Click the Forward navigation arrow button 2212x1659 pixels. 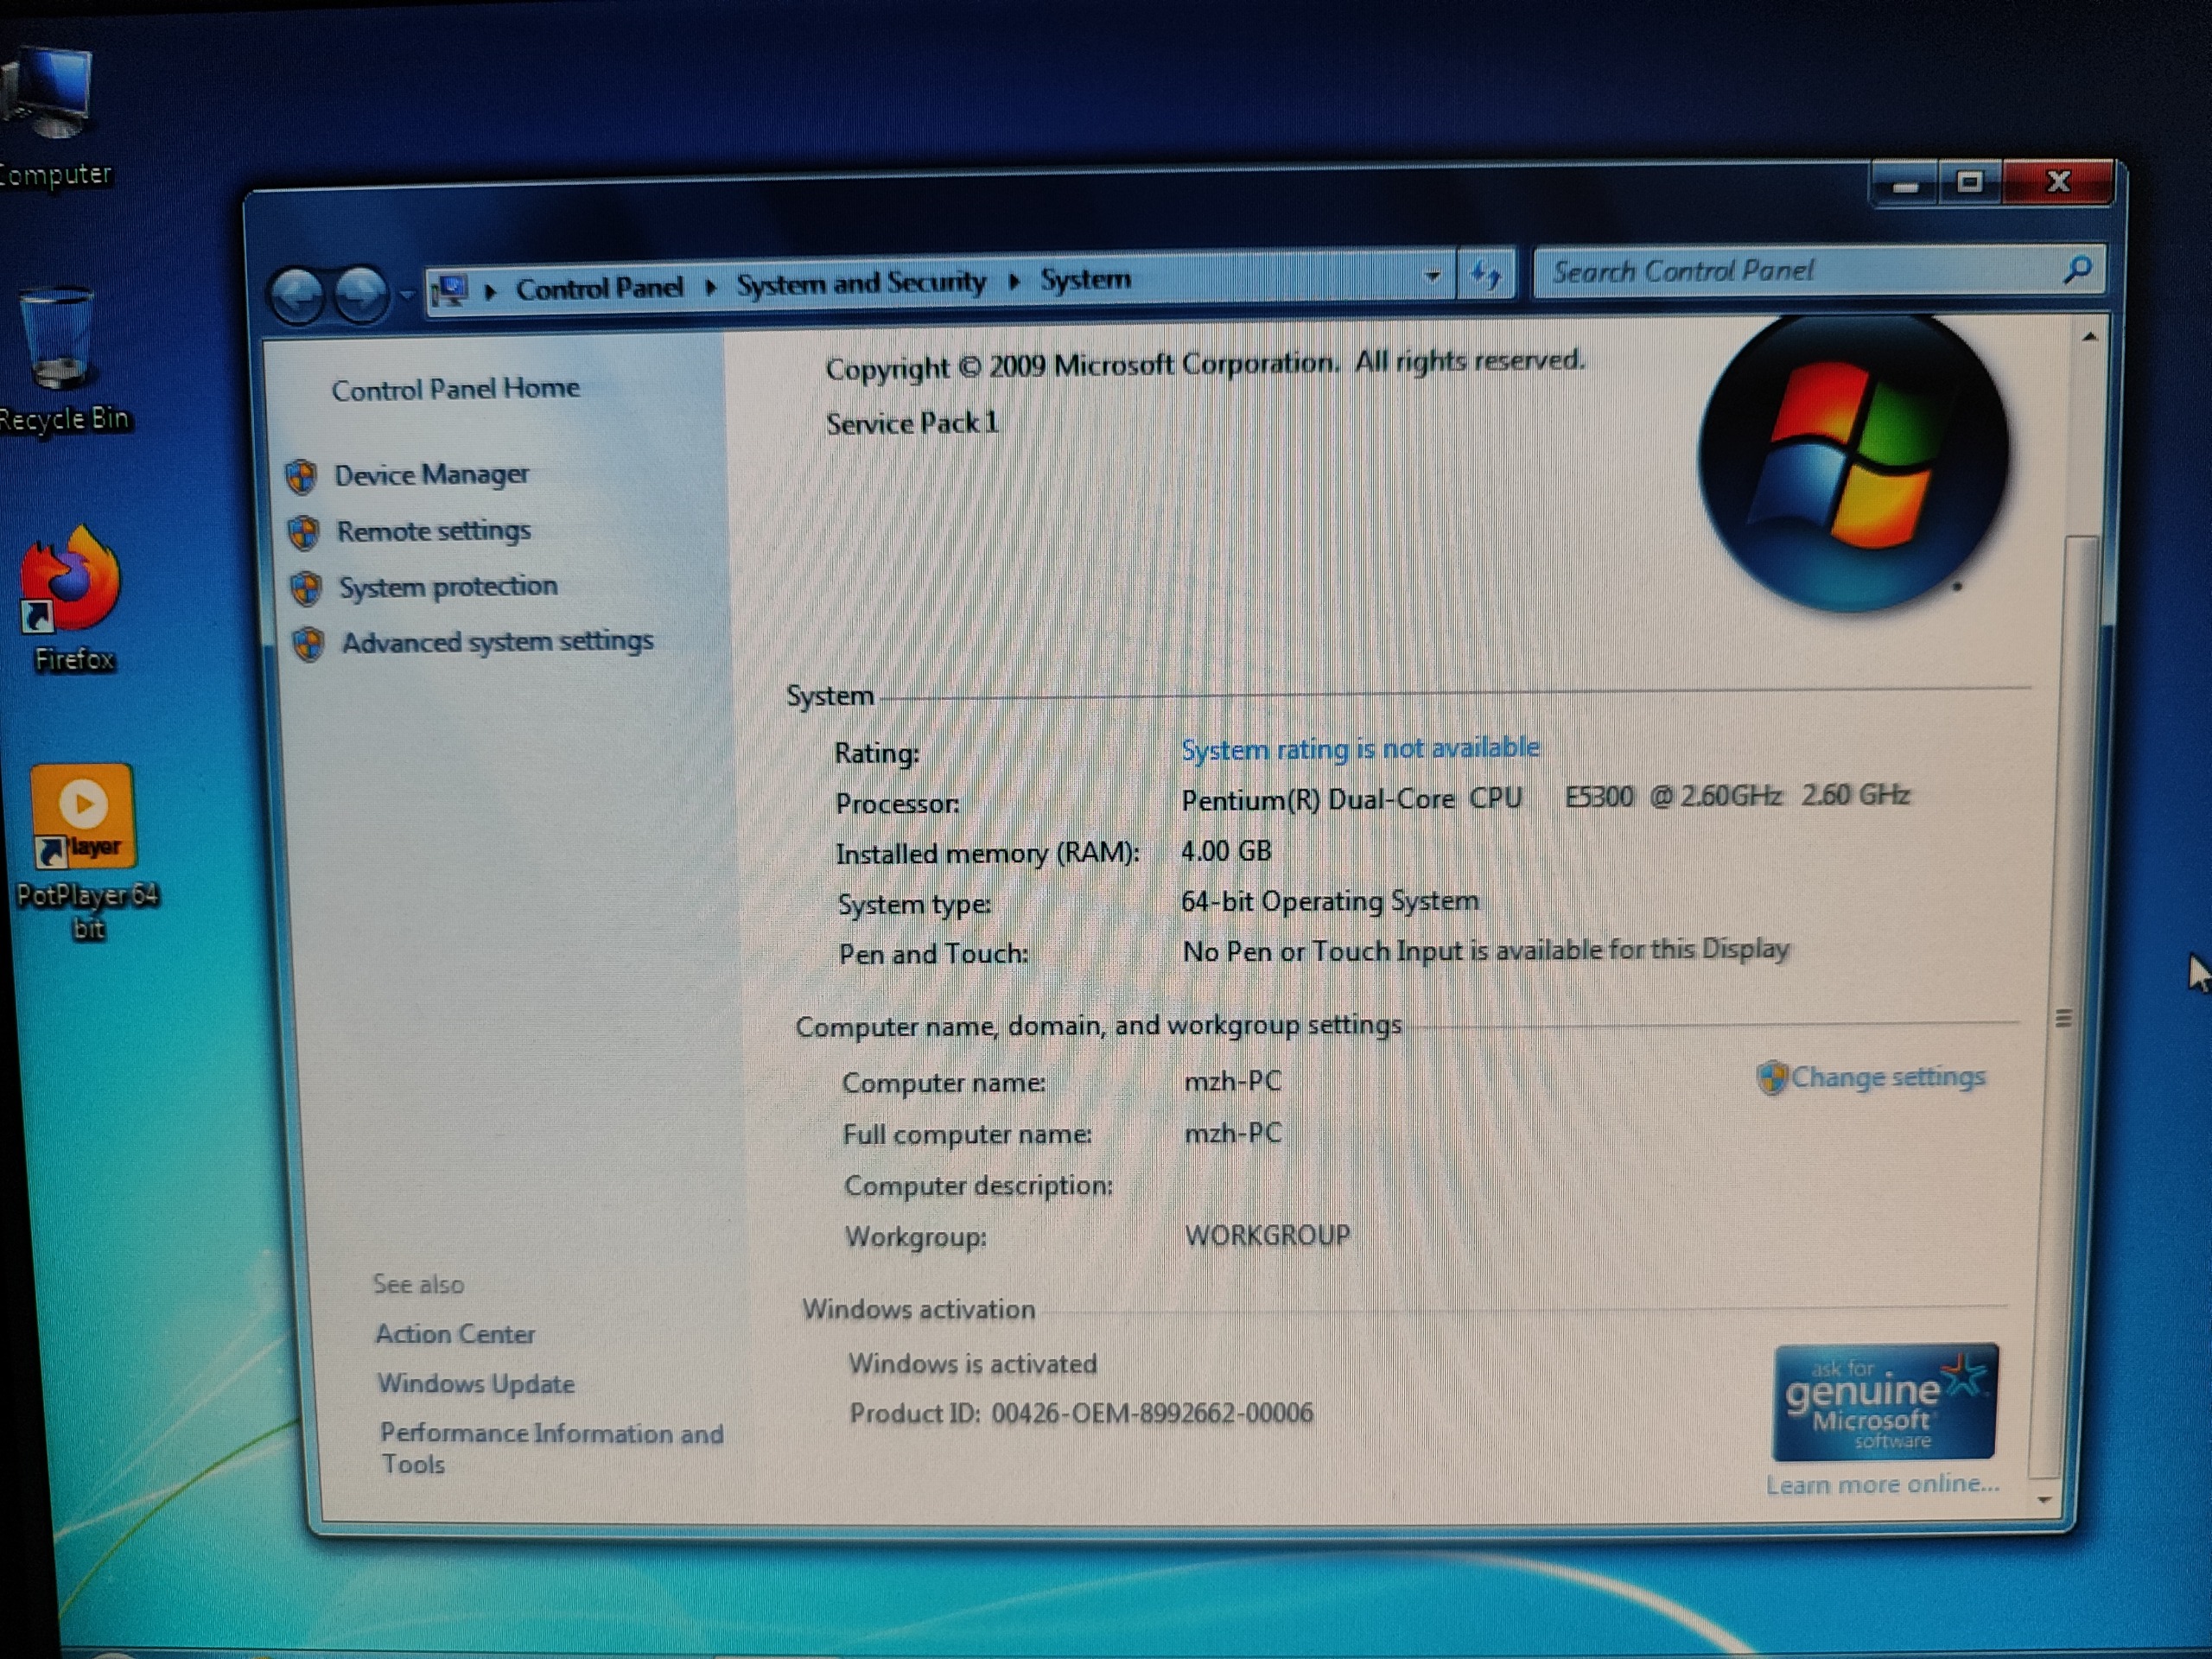tap(360, 294)
